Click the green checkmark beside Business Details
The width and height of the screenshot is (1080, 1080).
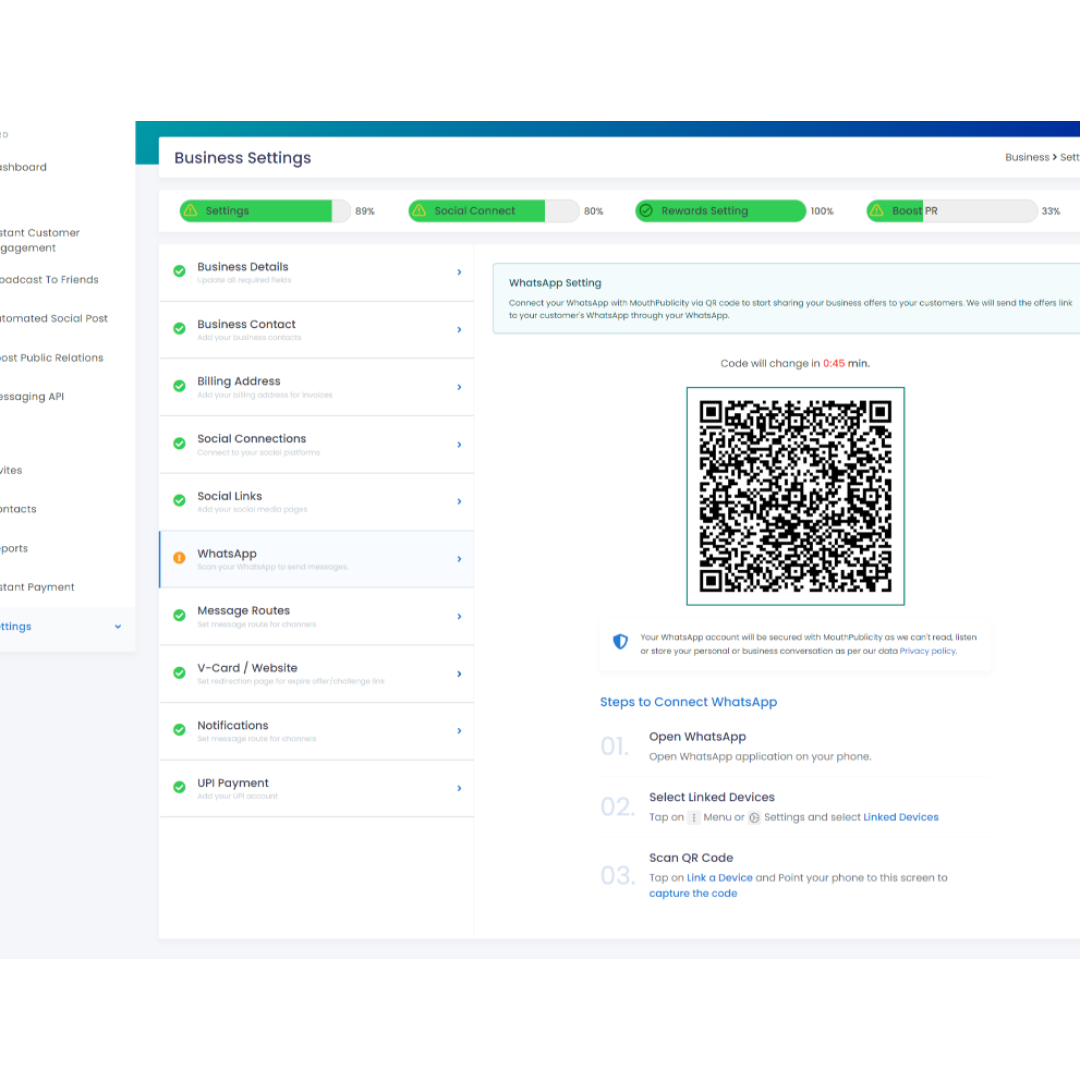(x=179, y=271)
